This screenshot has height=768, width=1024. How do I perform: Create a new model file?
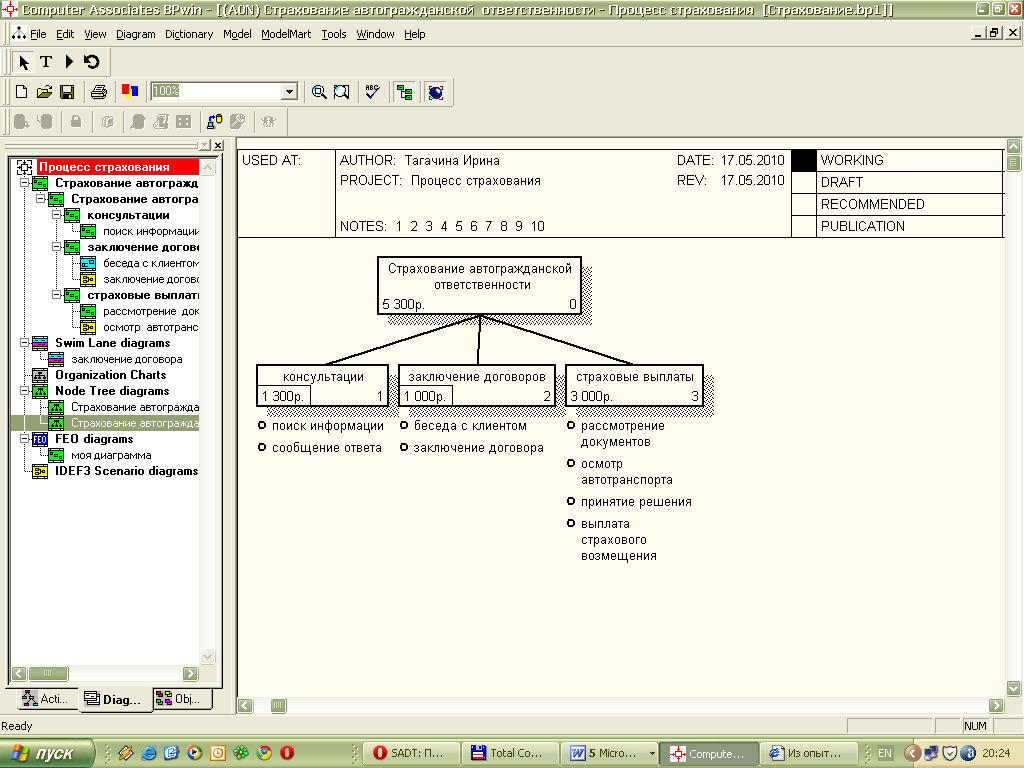click(x=22, y=92)
